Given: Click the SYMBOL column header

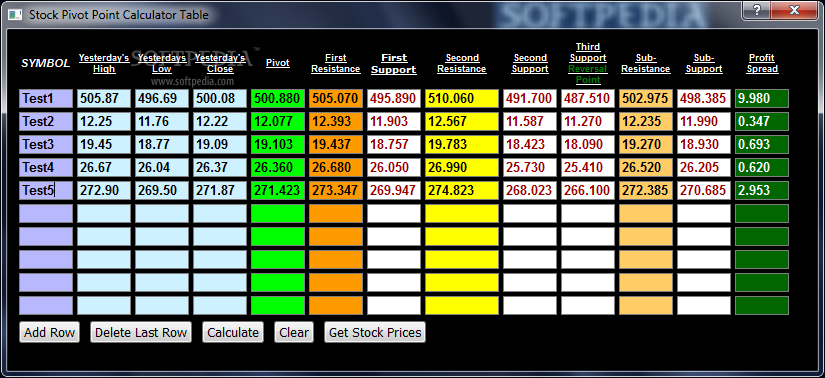Looking at the screenshot, I should coord(45,64).
